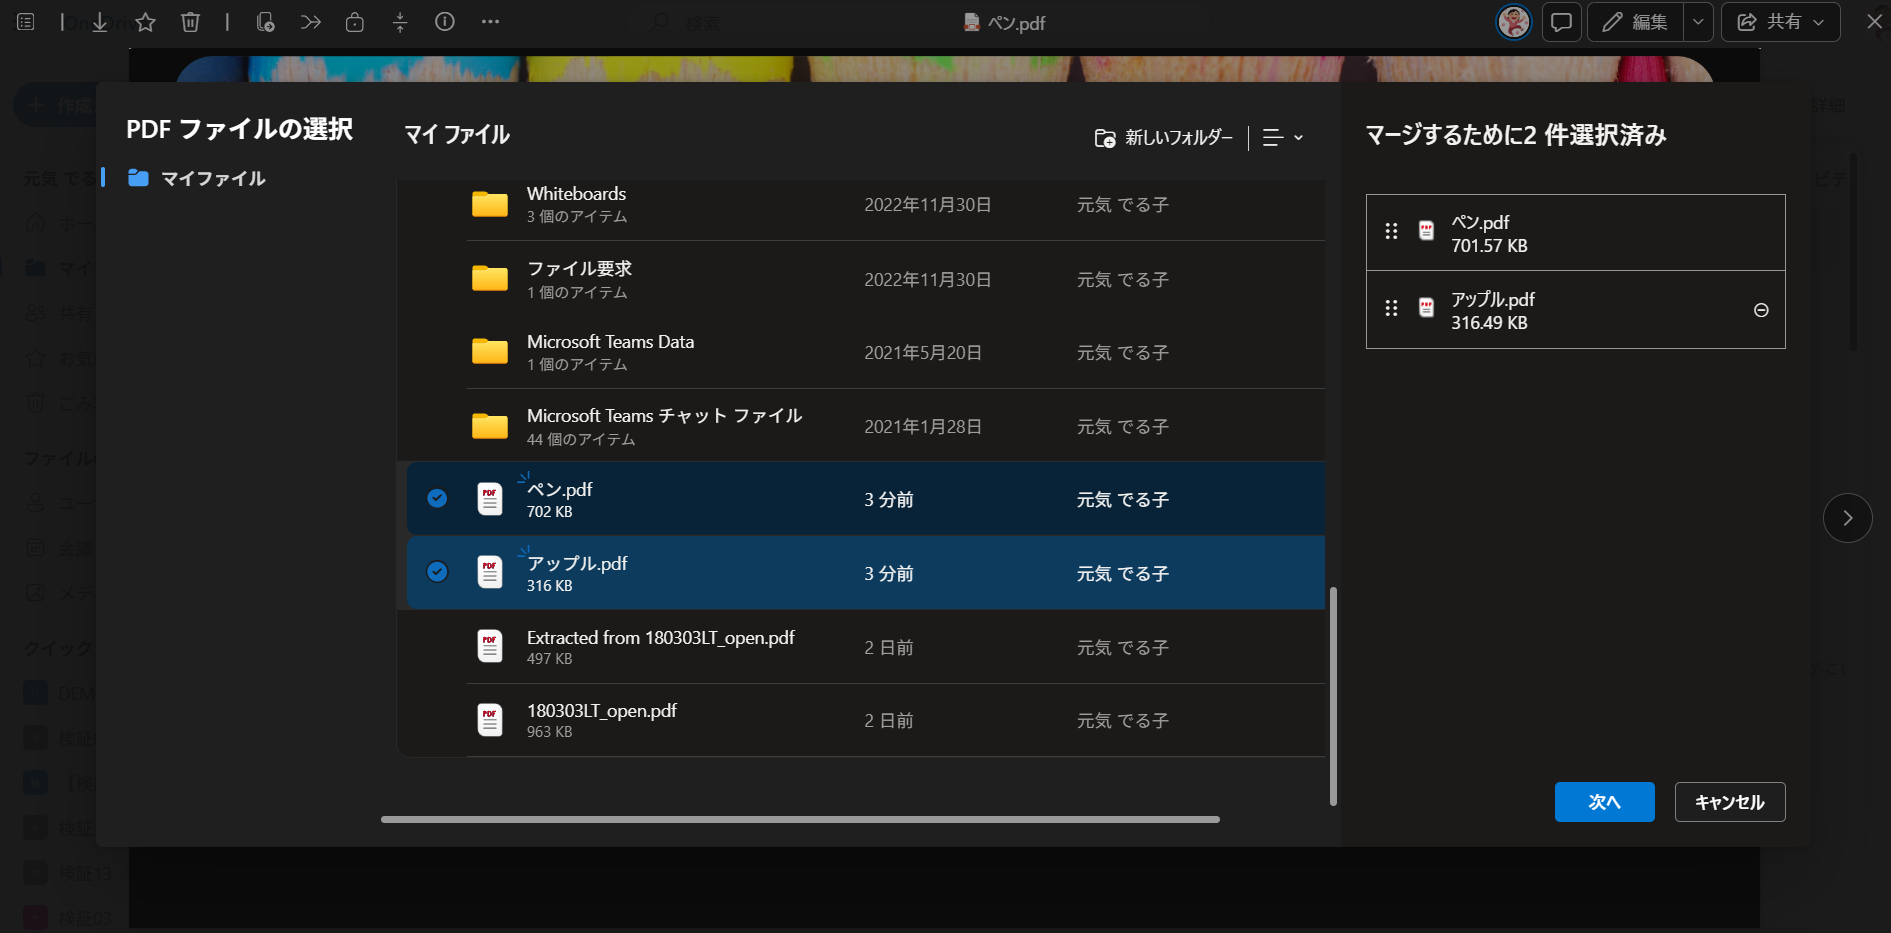Open the dropdown arrow beside 編集
Screen dimensions: 1891x933
click(x=1698, y=22)
